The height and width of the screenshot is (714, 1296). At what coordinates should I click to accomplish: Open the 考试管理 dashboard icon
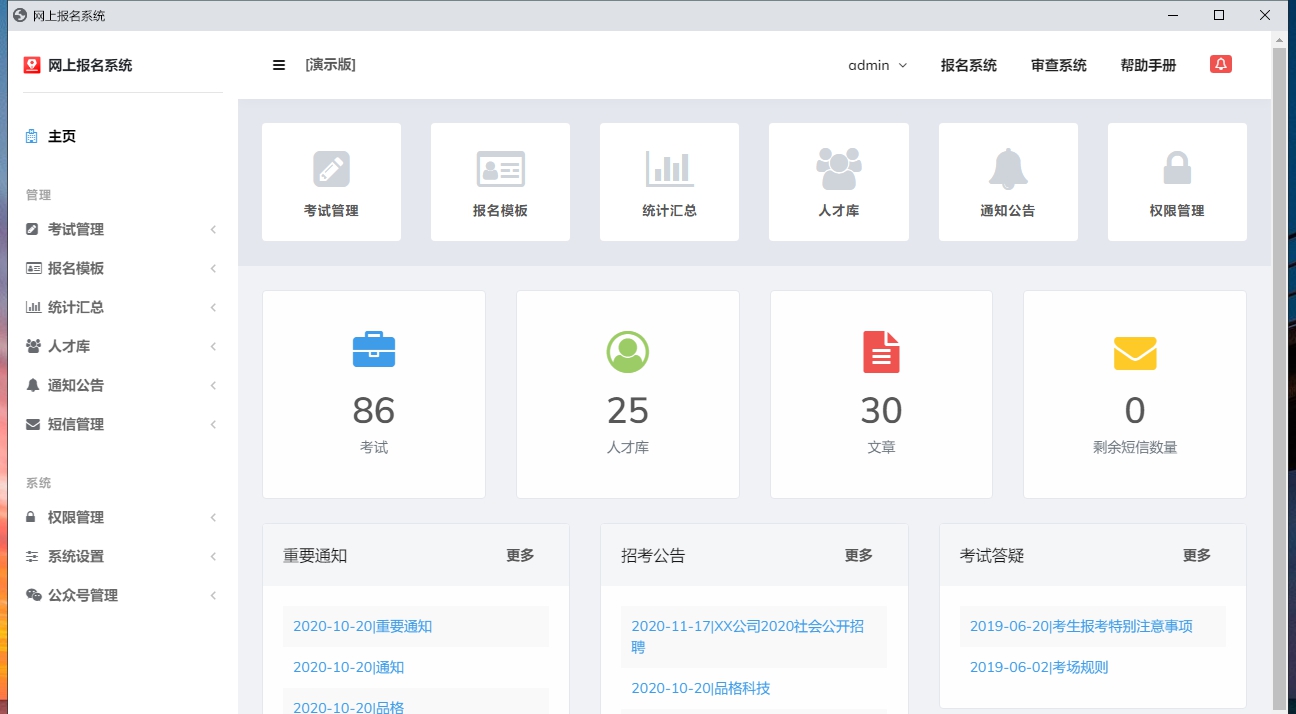(331, 181)
